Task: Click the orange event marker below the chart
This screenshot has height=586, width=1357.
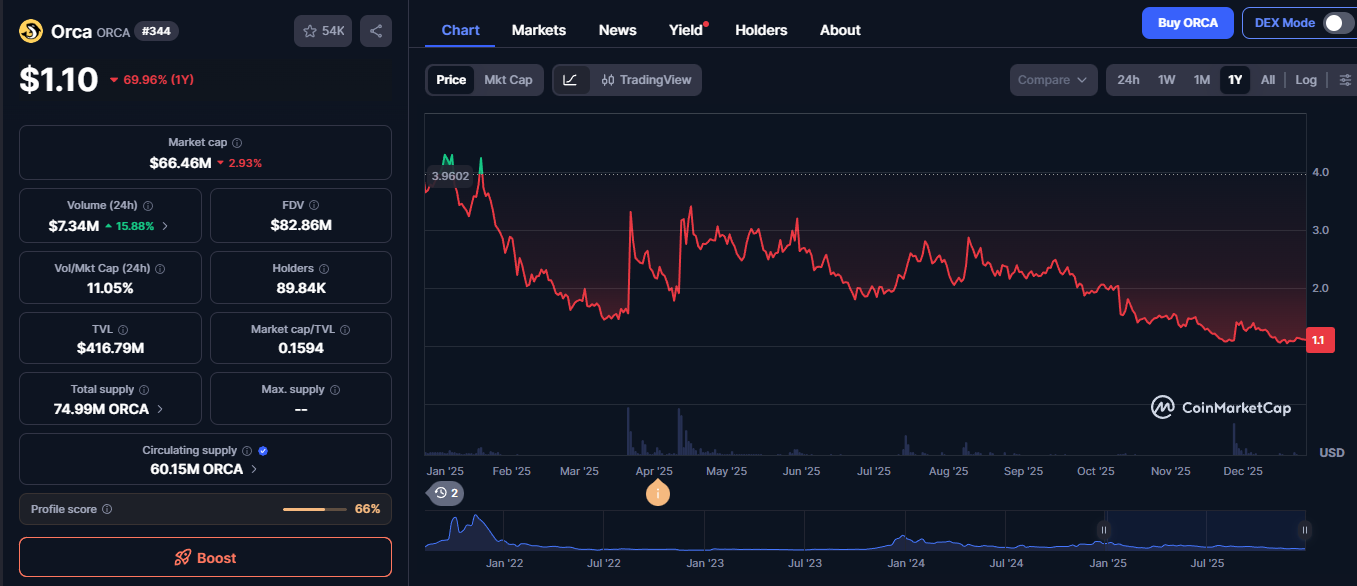Action: pos(657,493)
